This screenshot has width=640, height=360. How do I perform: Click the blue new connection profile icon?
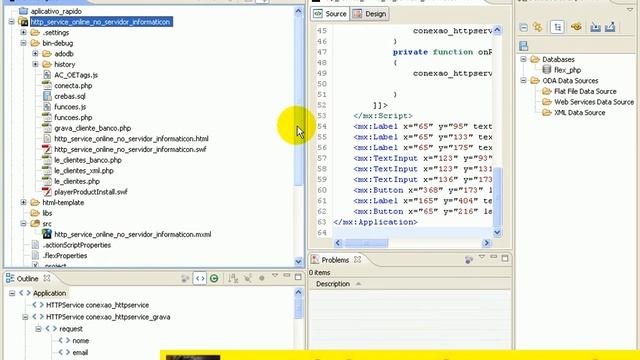pyautogui.click(x=524, y=46)
